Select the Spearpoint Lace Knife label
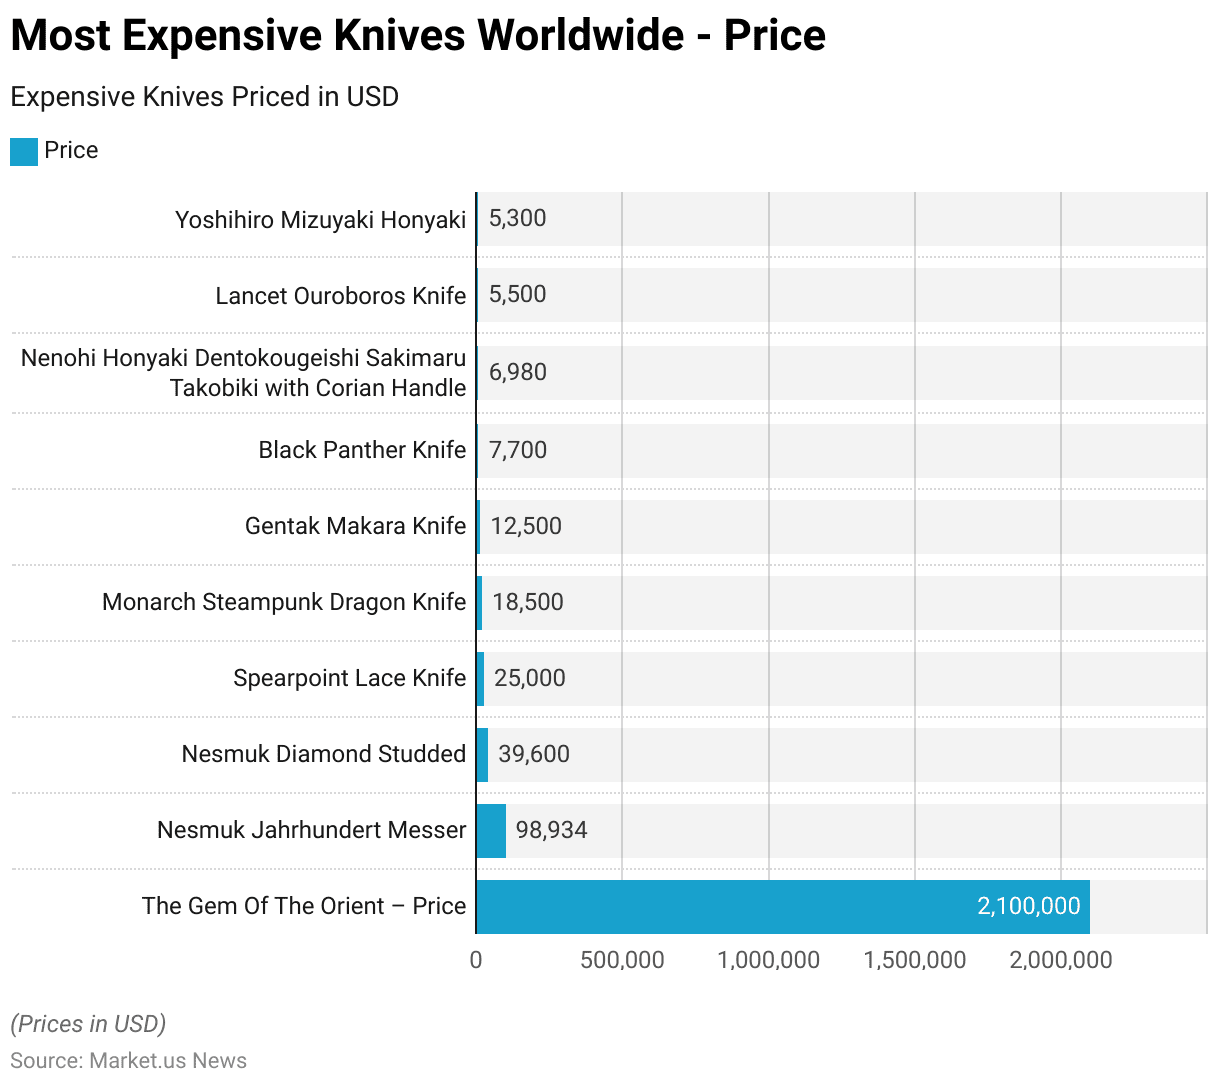The width and height of the screenshot is (1220, 1084). point(349,678)
